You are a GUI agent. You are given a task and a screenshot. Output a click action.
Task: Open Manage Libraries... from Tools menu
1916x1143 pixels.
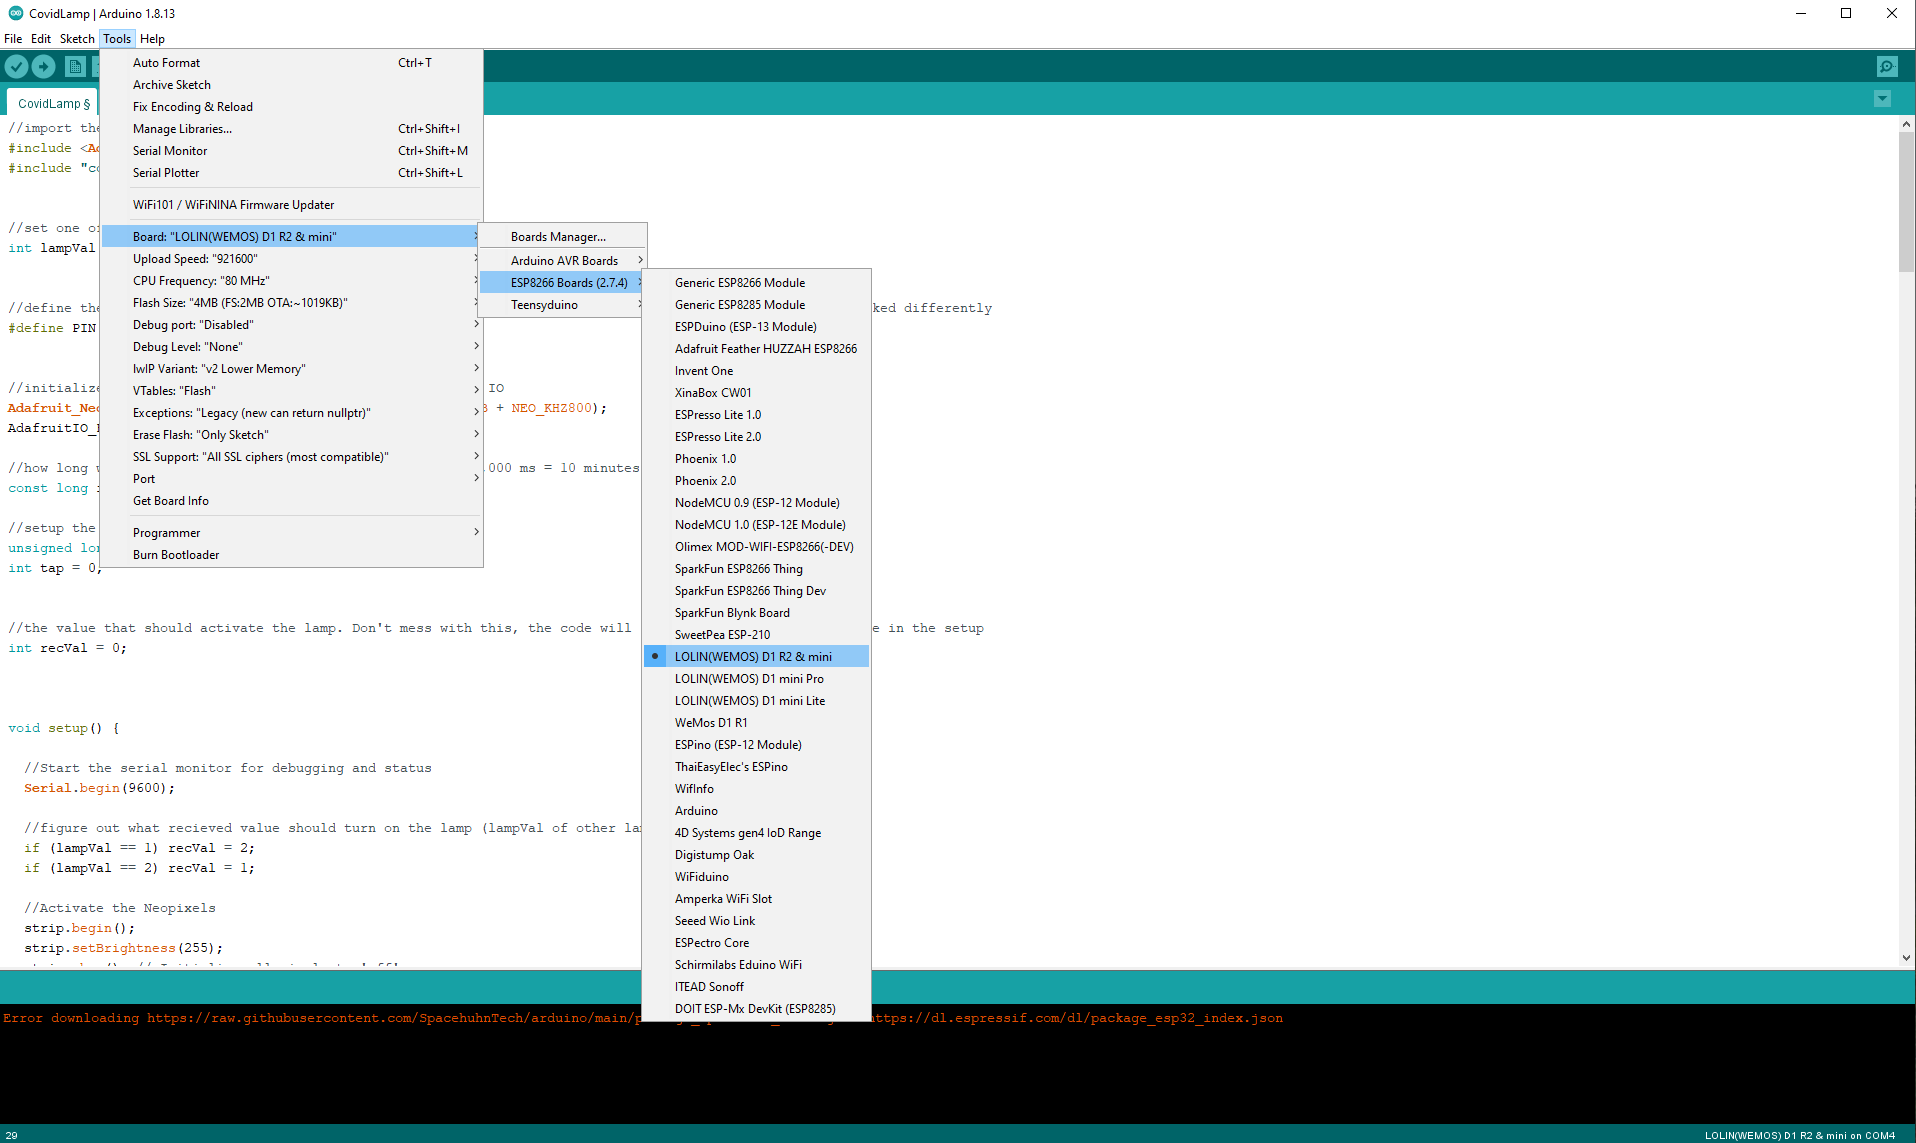point(182,129)
